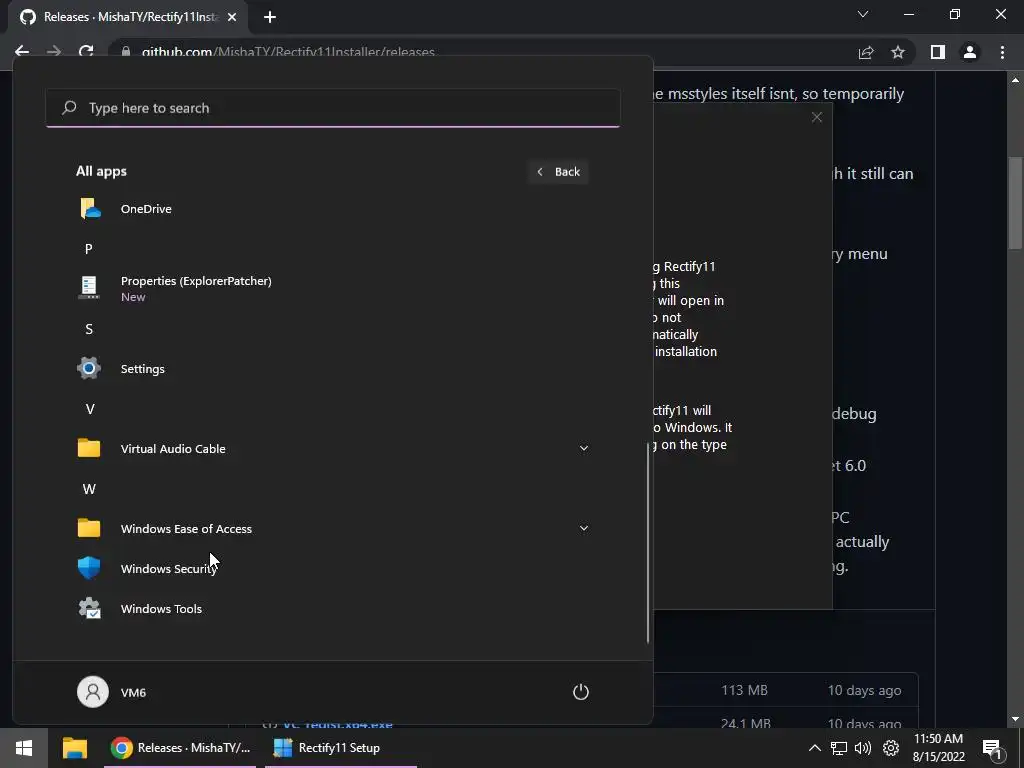The image size is (1024, 768).
Task: Click the taskbar clock showing 11:50 AM
Action: coord(938,748)
